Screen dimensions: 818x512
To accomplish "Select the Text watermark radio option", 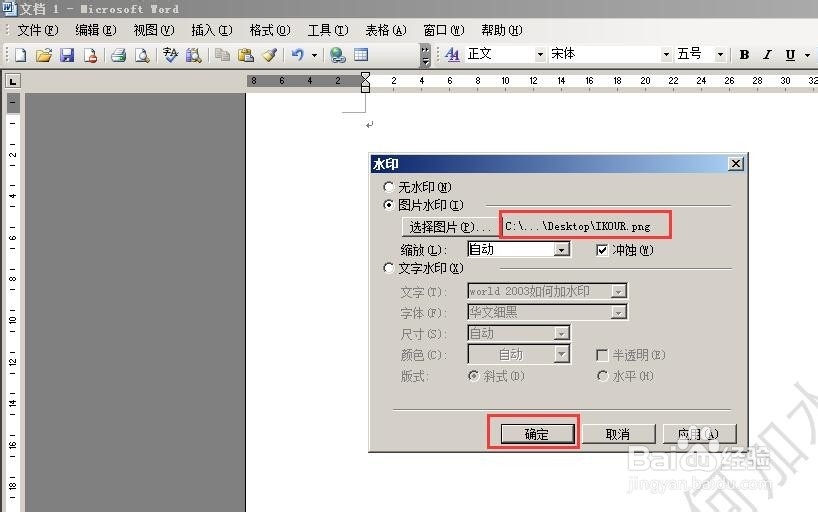I will pos(388,268).
